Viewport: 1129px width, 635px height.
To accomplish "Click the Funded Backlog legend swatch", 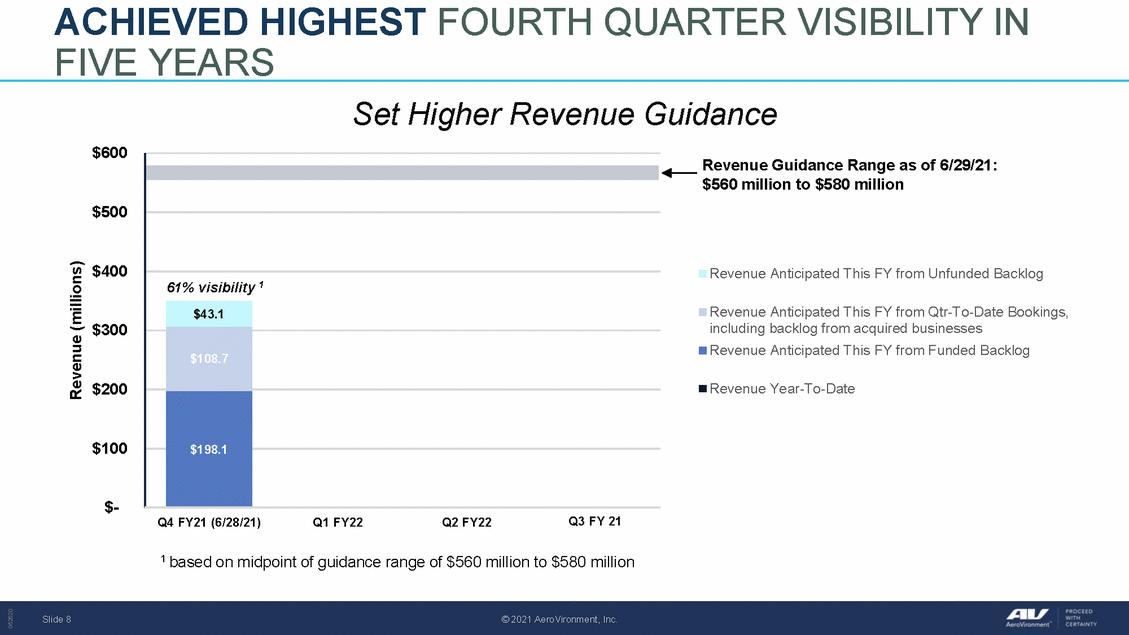I will tap(702, 351).
